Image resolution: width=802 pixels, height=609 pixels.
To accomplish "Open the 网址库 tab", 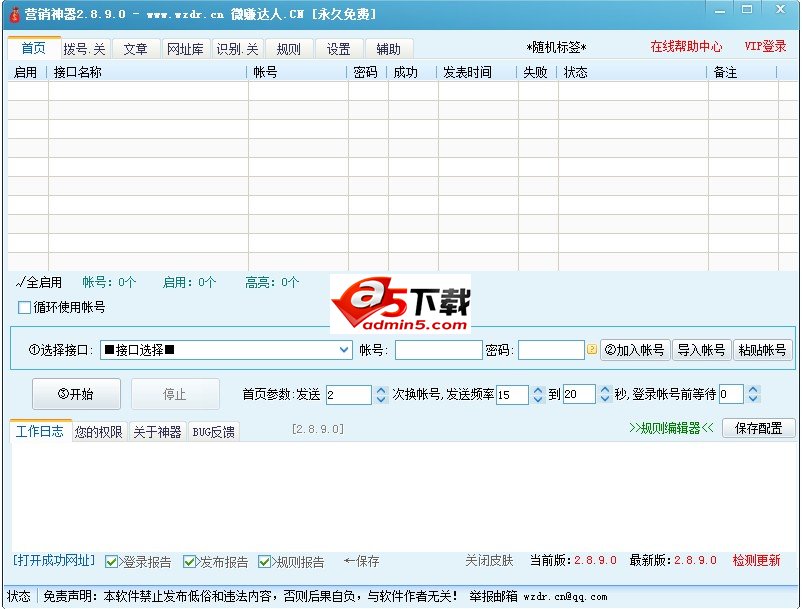I will point(185,49).
